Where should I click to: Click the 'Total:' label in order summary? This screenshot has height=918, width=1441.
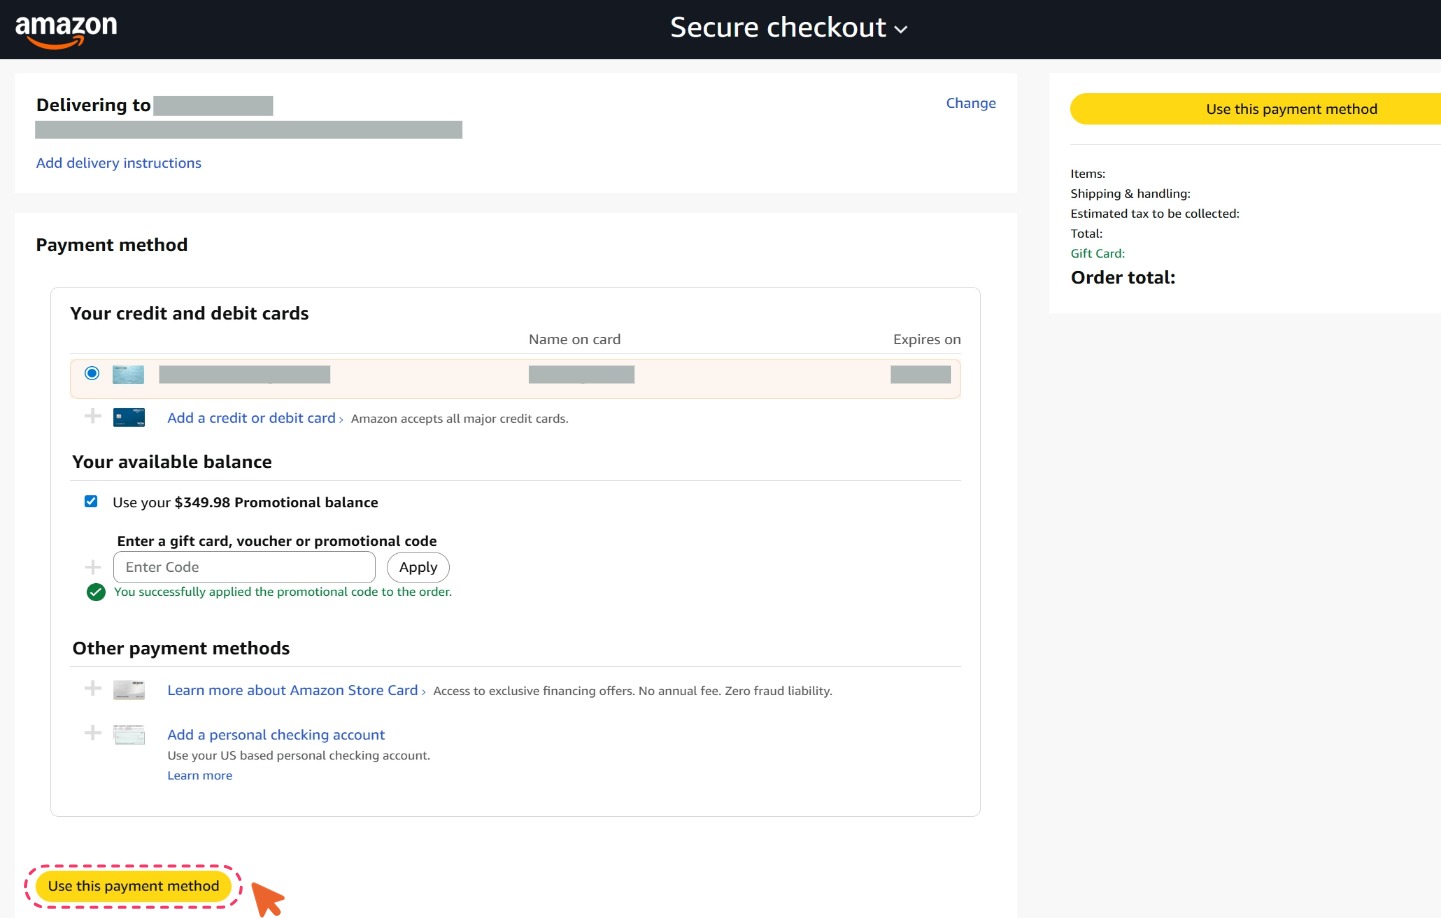coord(1086,234)
